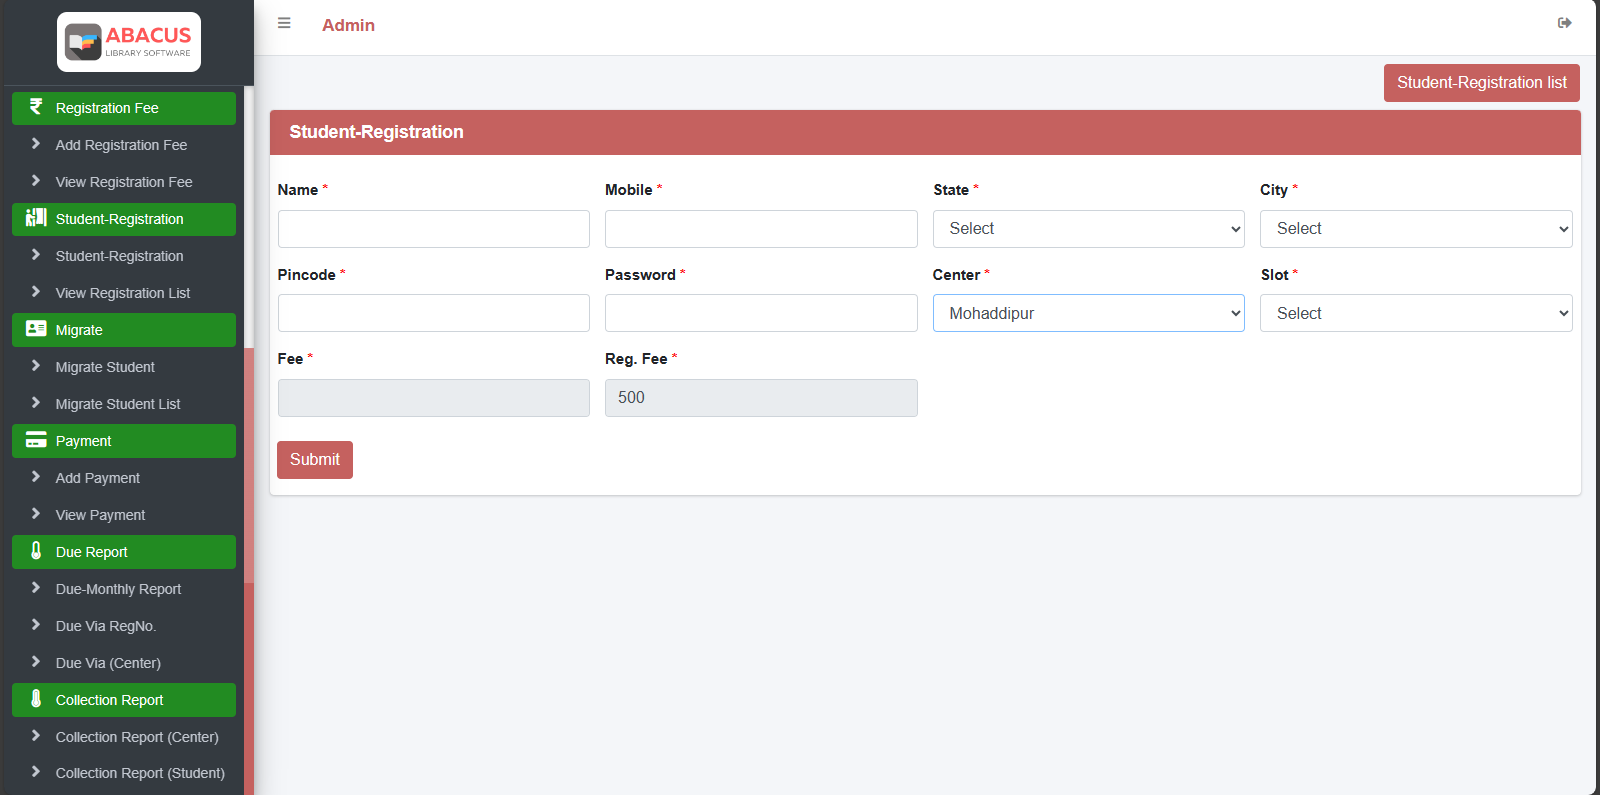Go to View Registration Fee

point(124,182)
